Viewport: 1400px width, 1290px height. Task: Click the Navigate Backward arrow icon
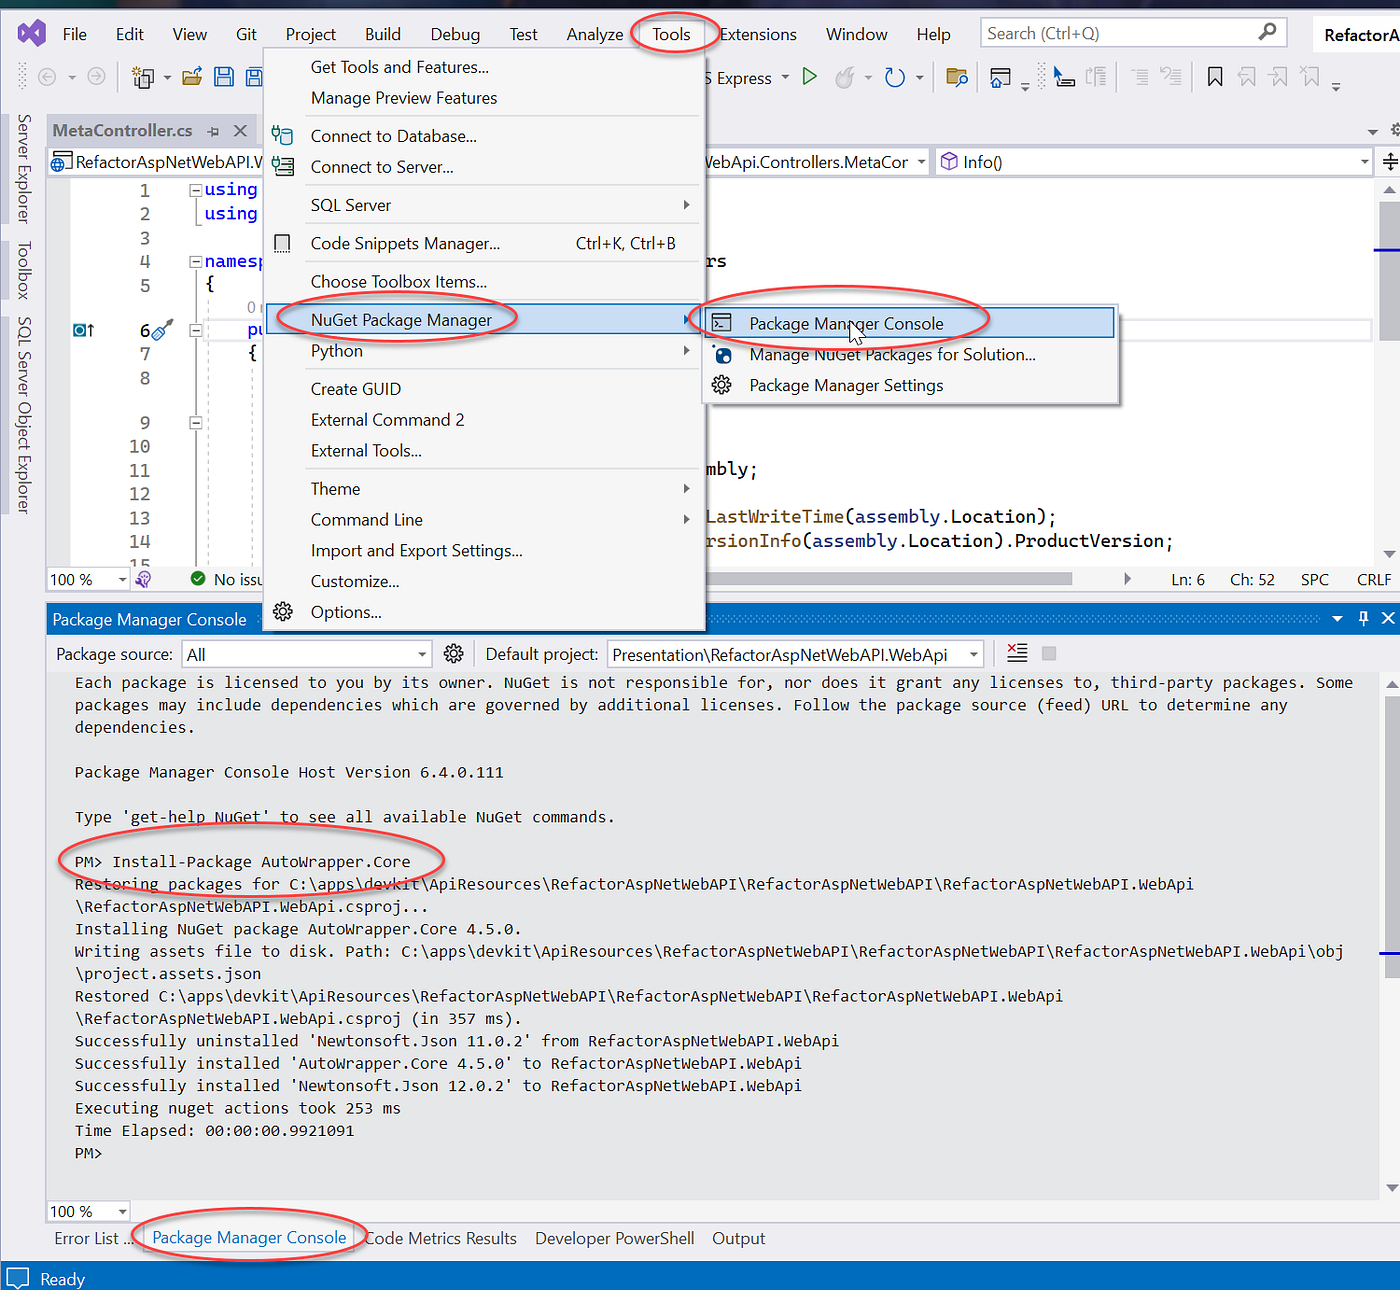46,77
